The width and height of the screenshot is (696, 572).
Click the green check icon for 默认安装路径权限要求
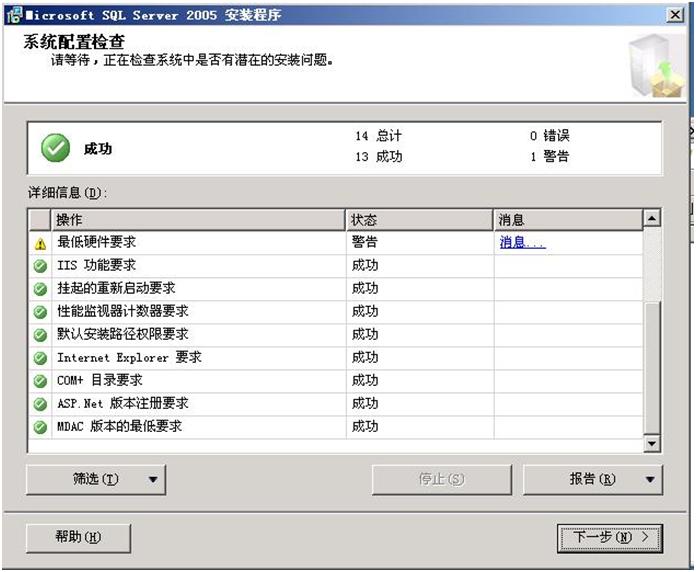40,335
